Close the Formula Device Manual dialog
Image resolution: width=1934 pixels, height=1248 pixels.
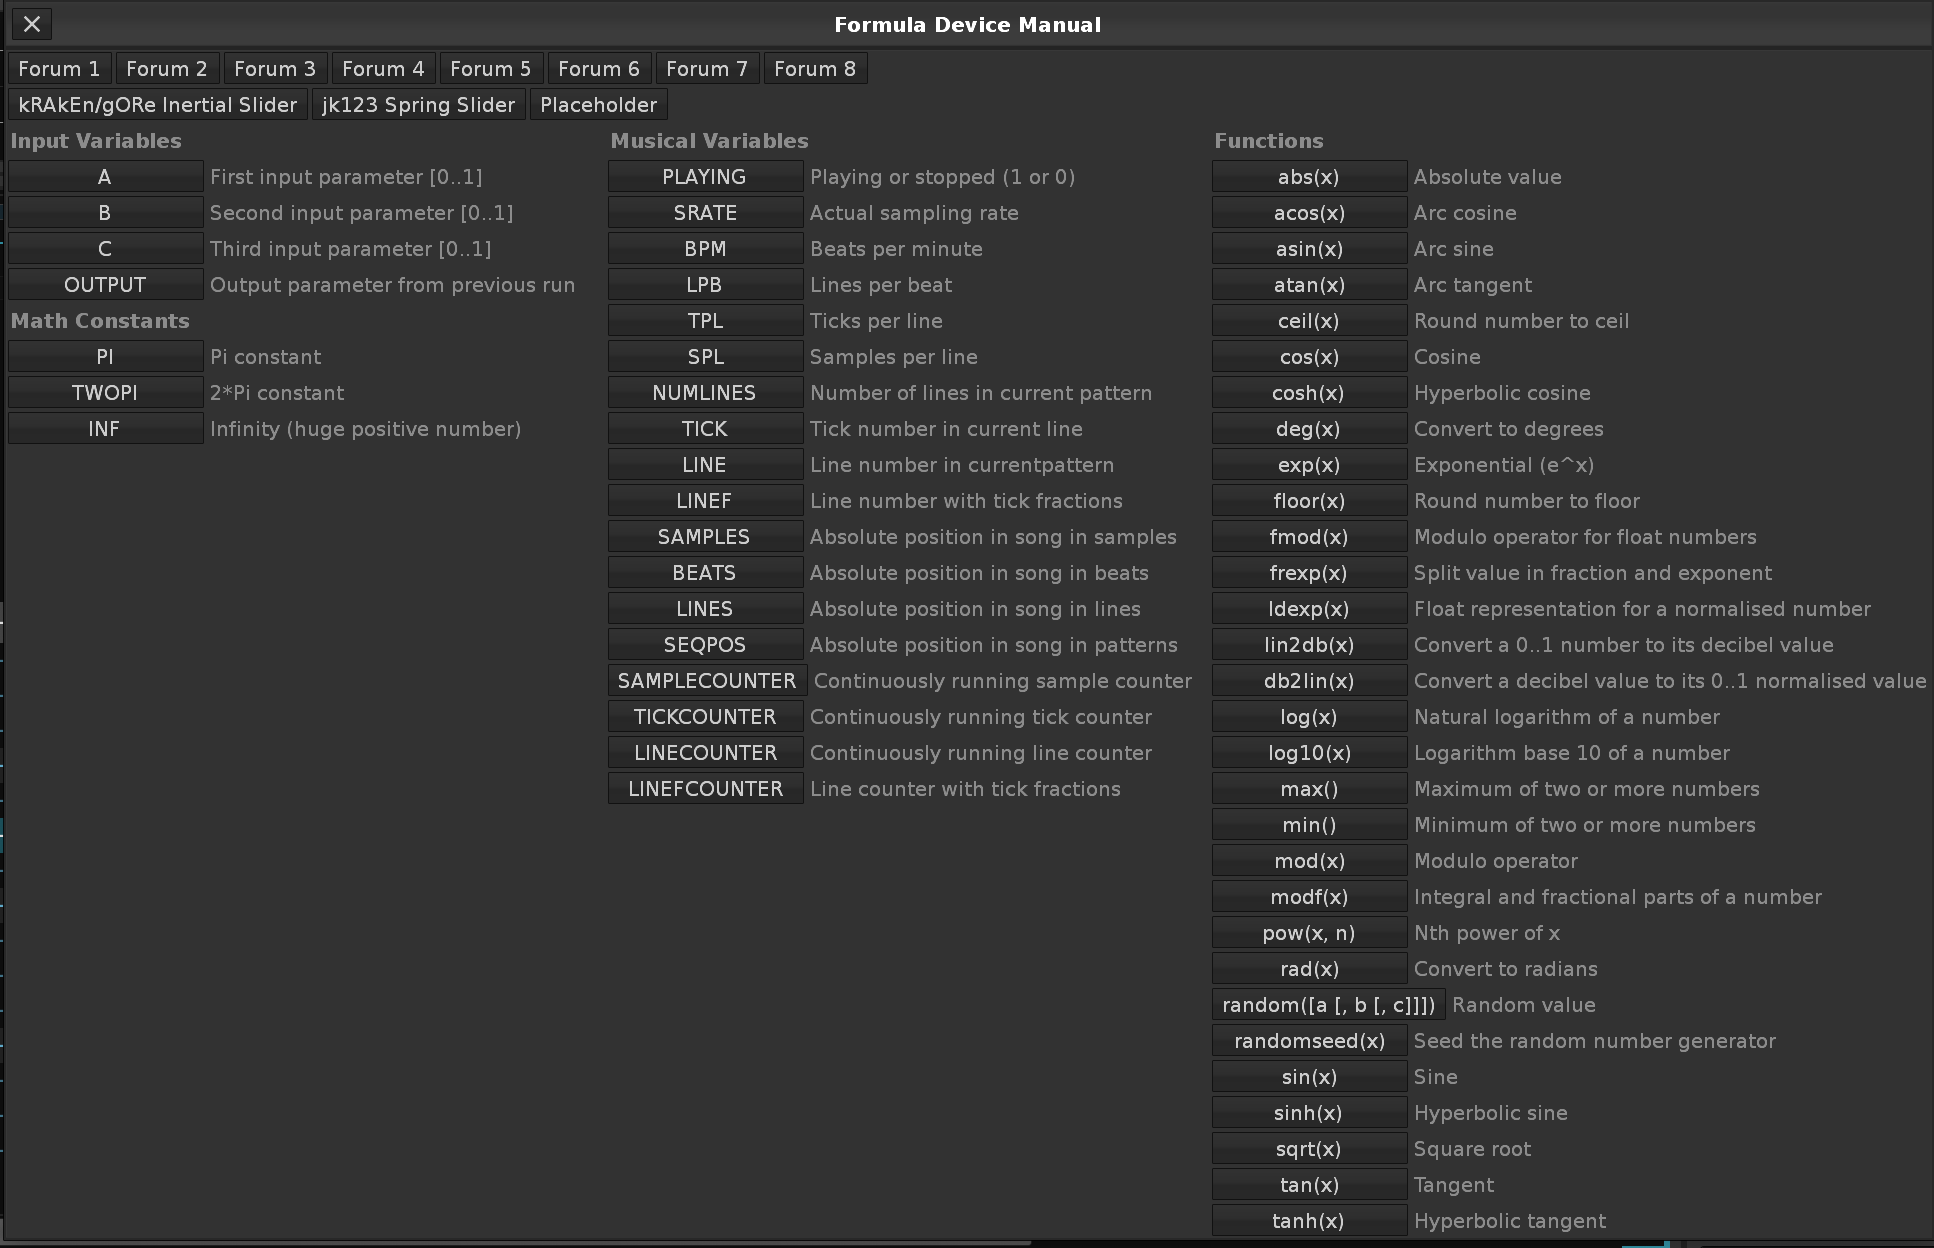[32, 24]
